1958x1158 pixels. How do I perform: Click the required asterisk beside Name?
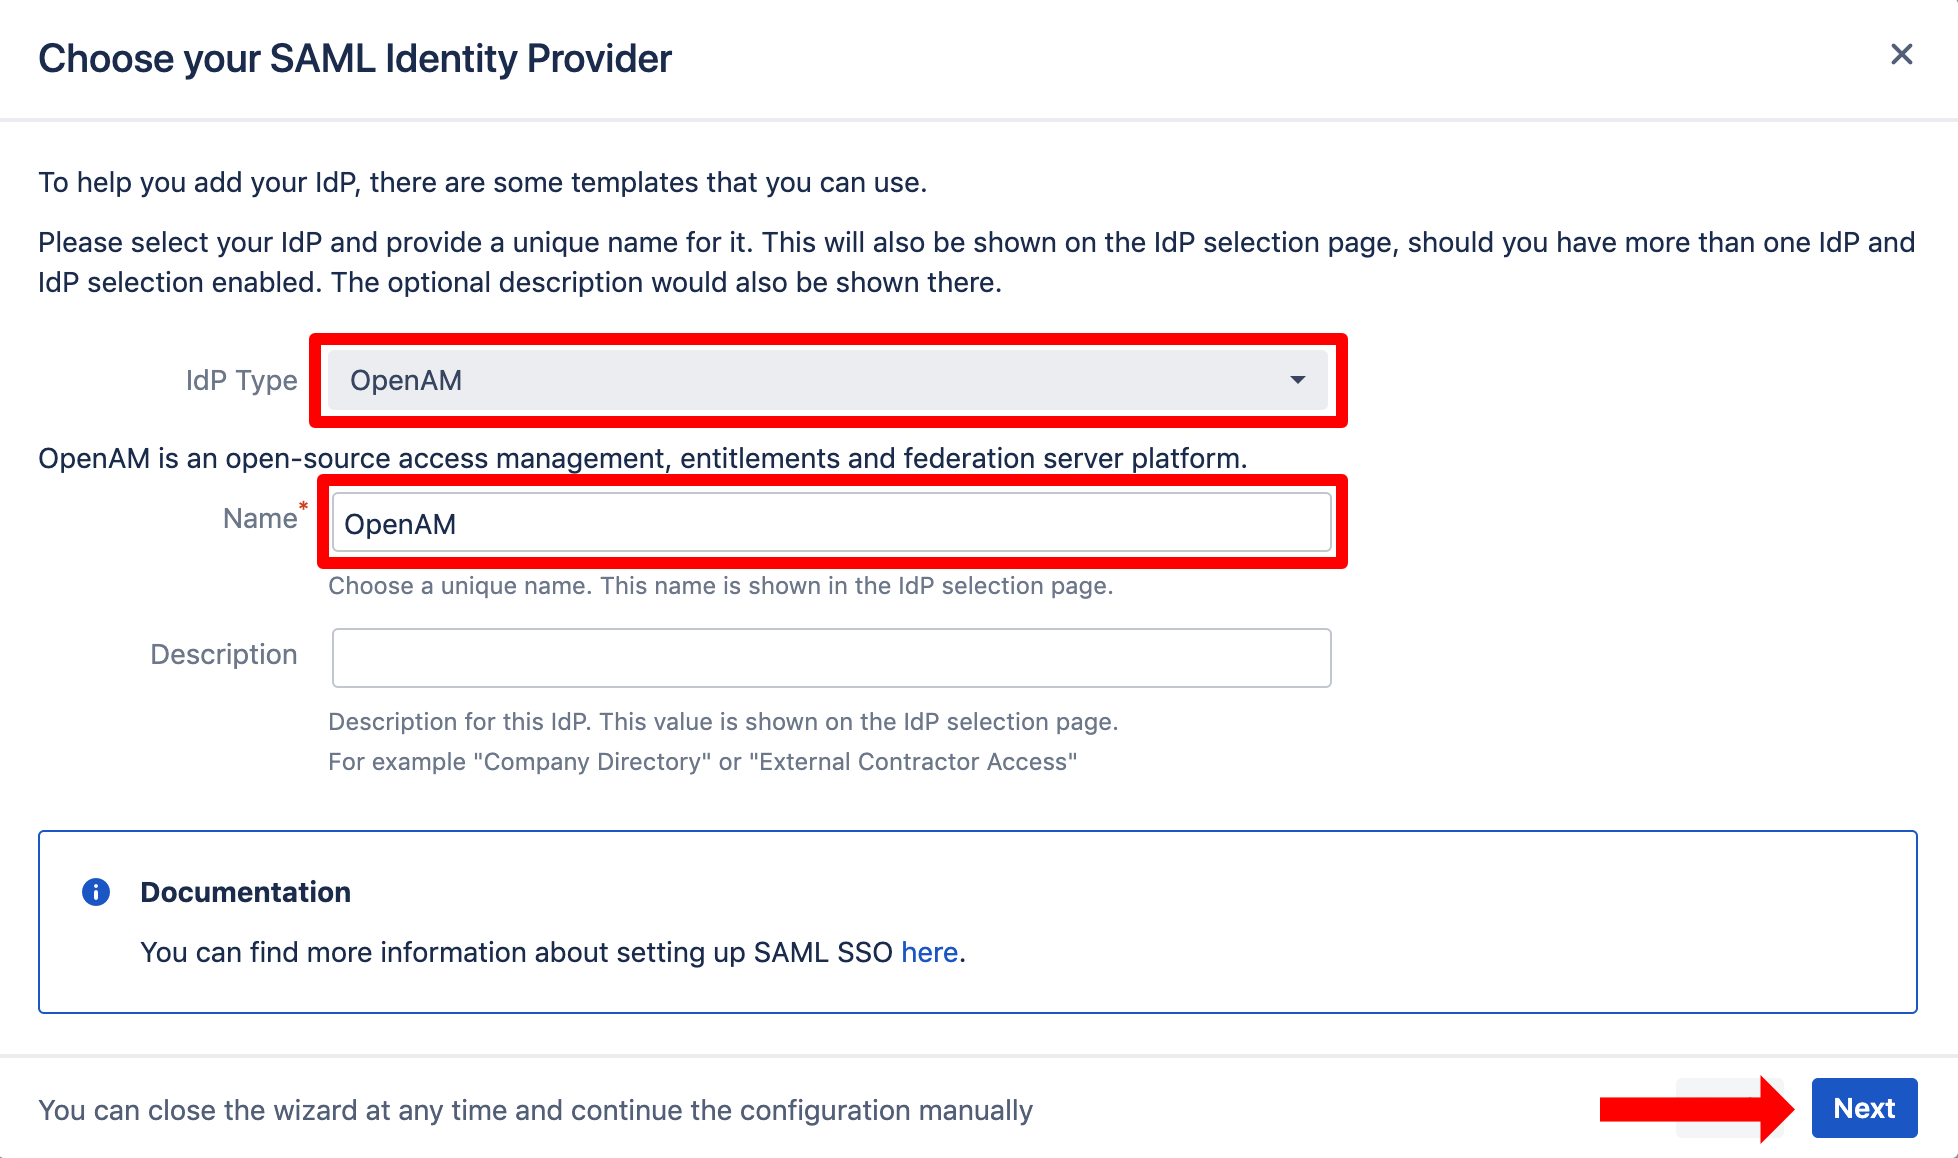(x=303, y=506)
